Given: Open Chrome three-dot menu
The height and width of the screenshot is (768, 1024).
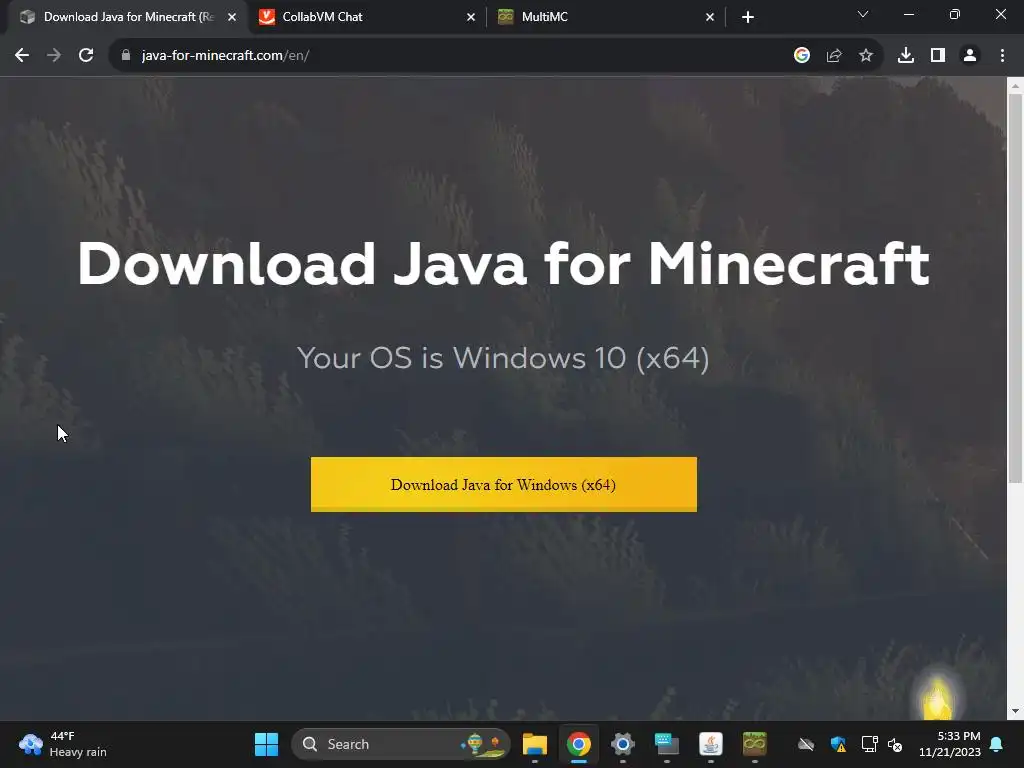Looking at the screenshot, I should click(1002, 56).
